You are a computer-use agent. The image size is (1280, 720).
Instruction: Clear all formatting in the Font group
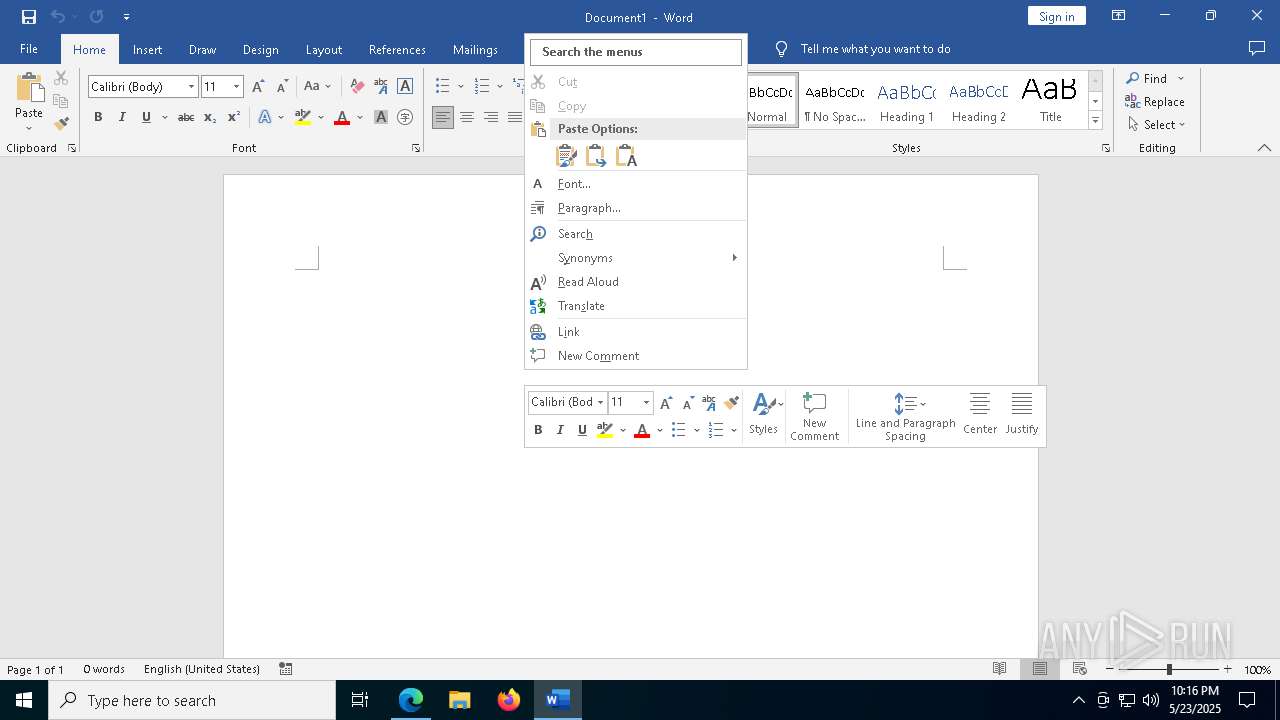[357, 87]
